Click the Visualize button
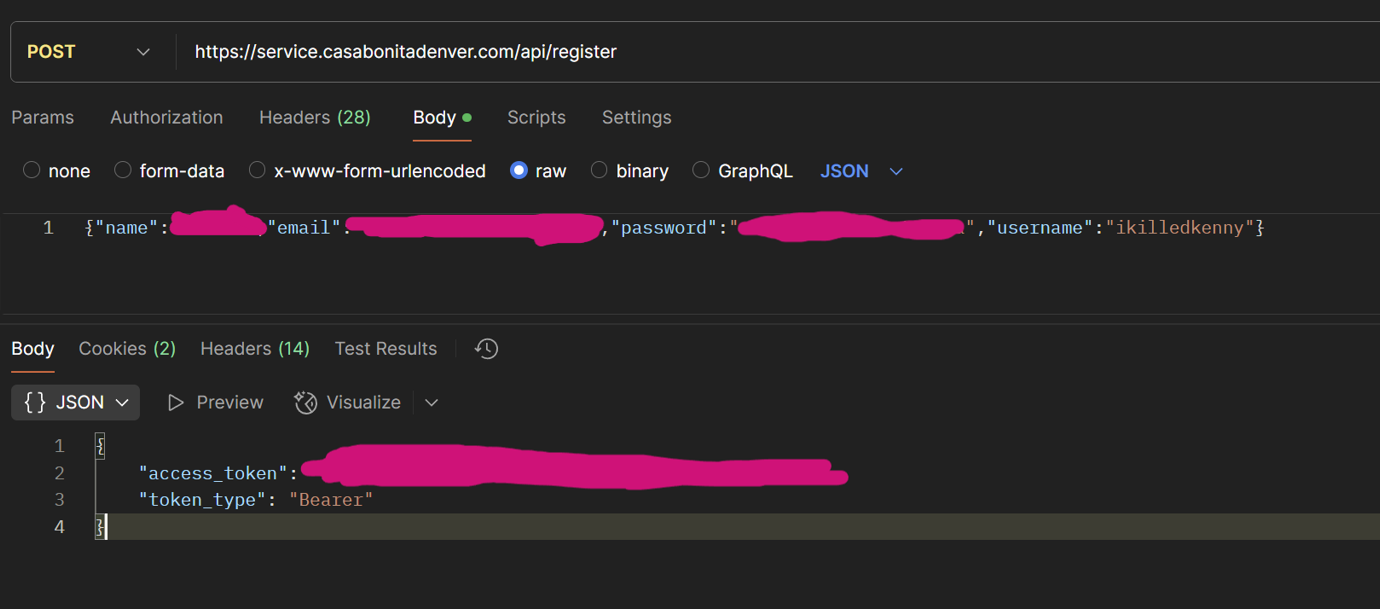Screen dimensions: 1380x609 click(348, 402)
